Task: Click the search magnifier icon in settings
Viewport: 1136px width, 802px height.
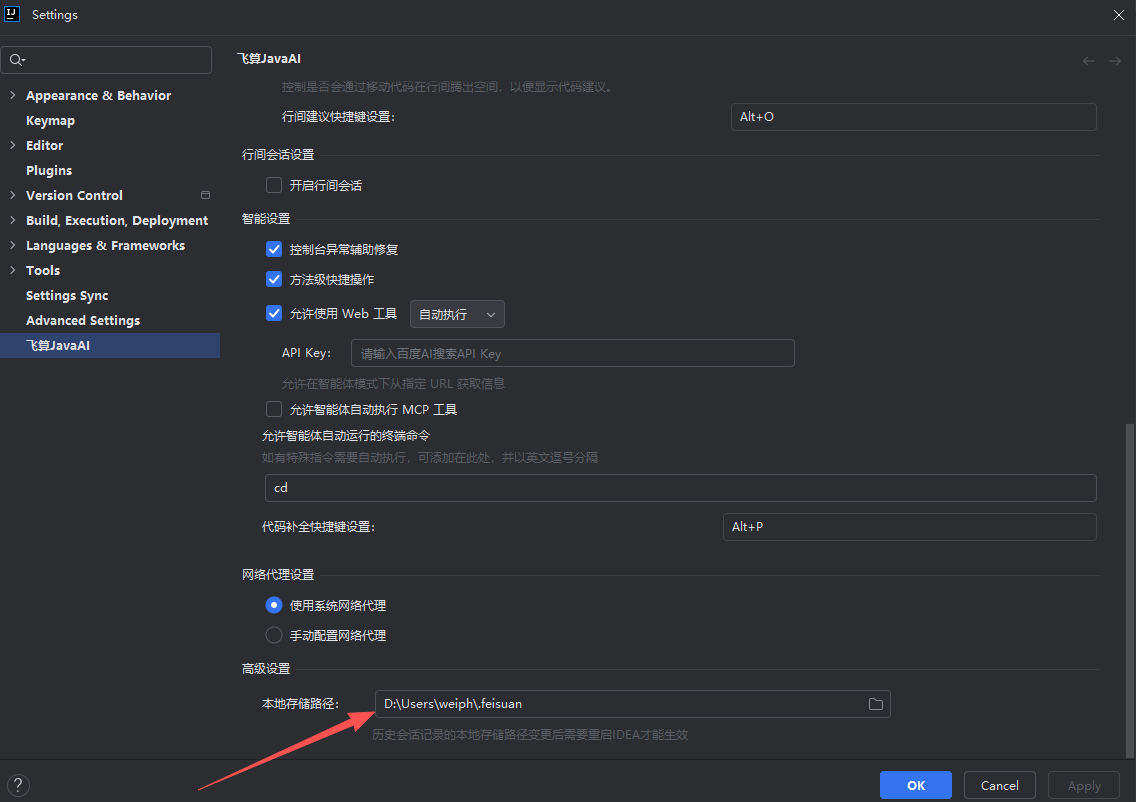Action: tap(17, 60)
